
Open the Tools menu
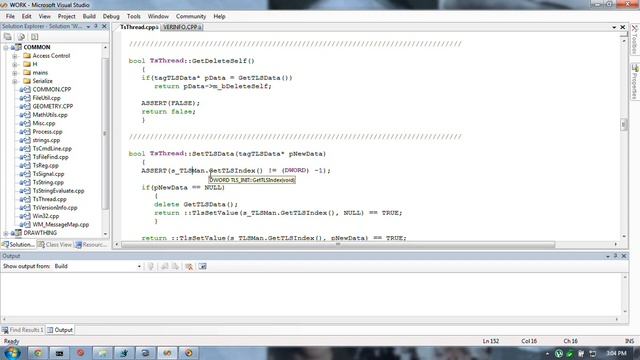[133, 16]
